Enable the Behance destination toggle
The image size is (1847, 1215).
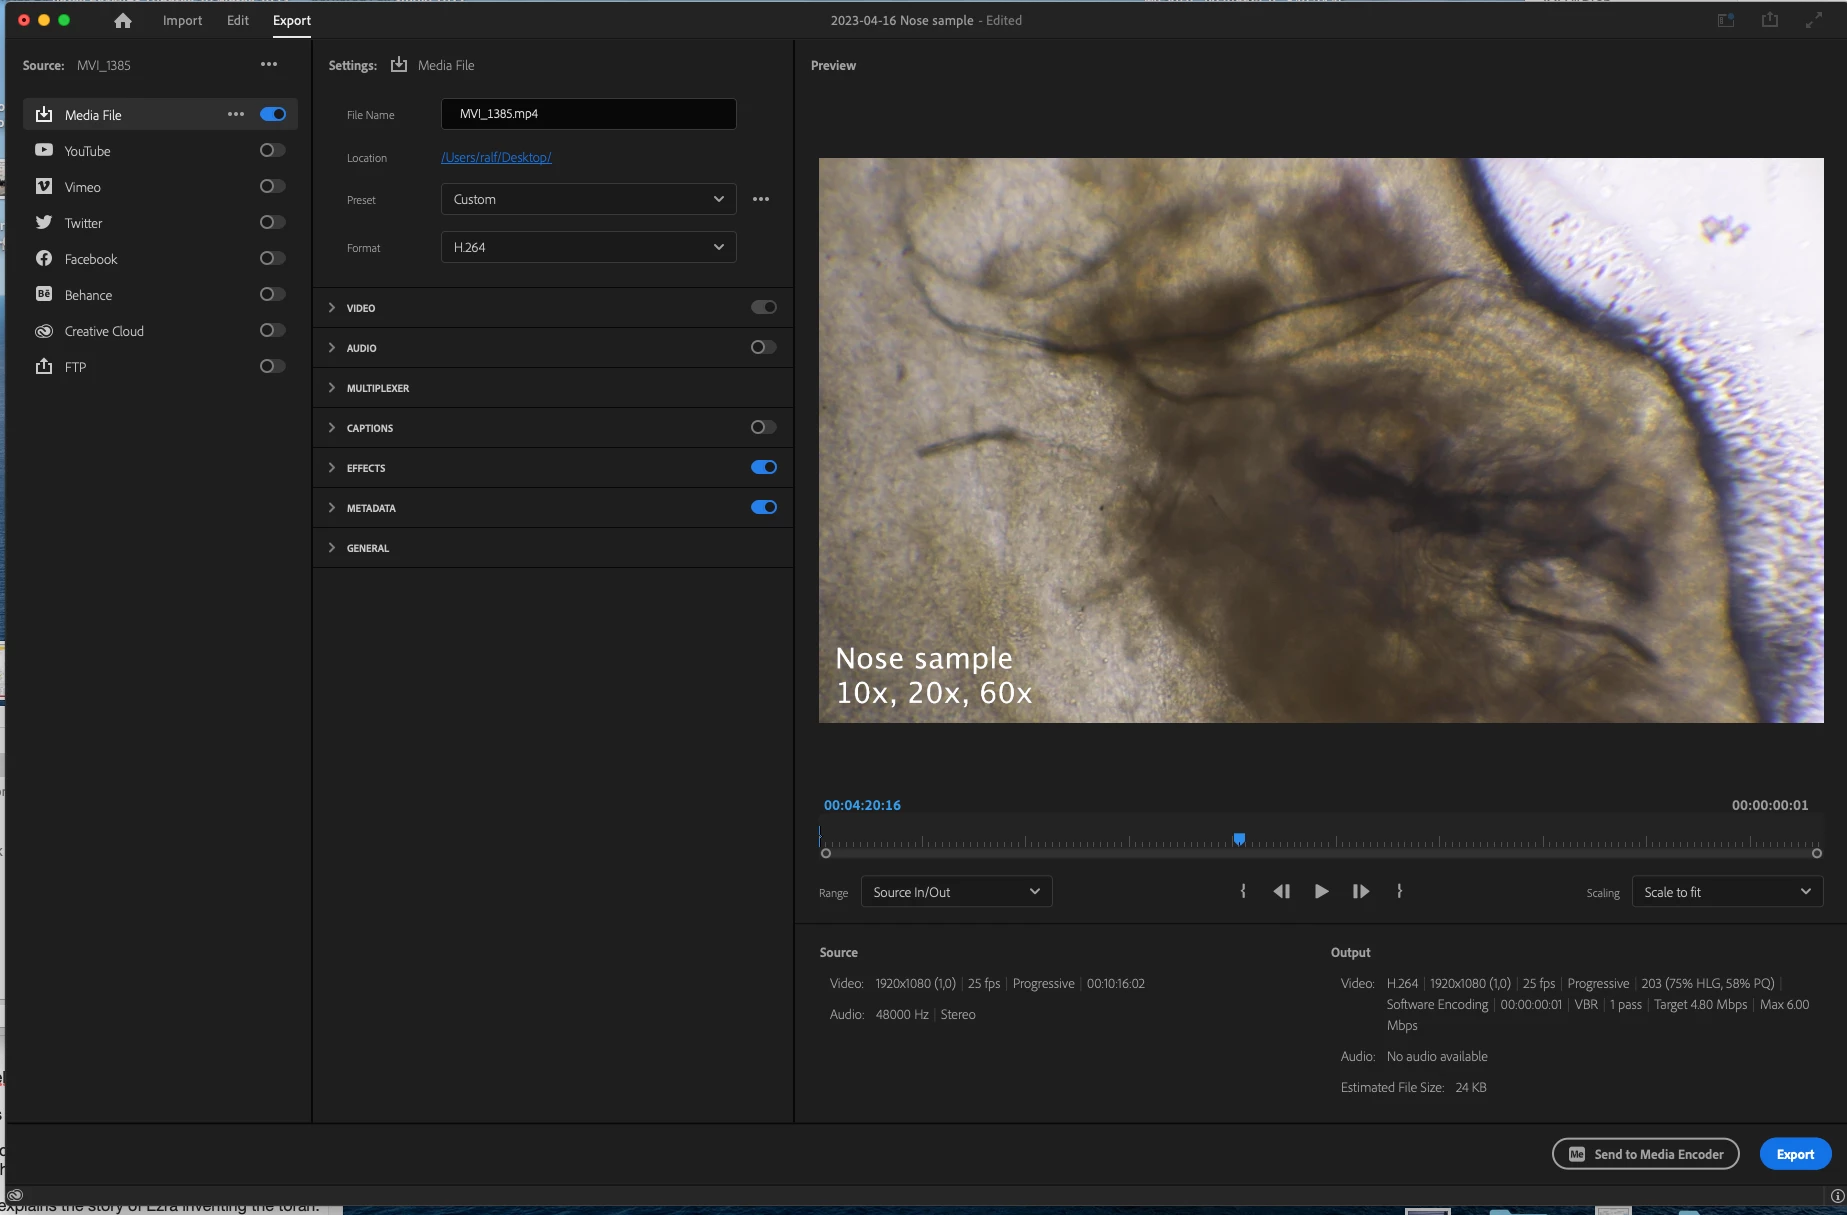pyautogui.click(x=273, y=294)
